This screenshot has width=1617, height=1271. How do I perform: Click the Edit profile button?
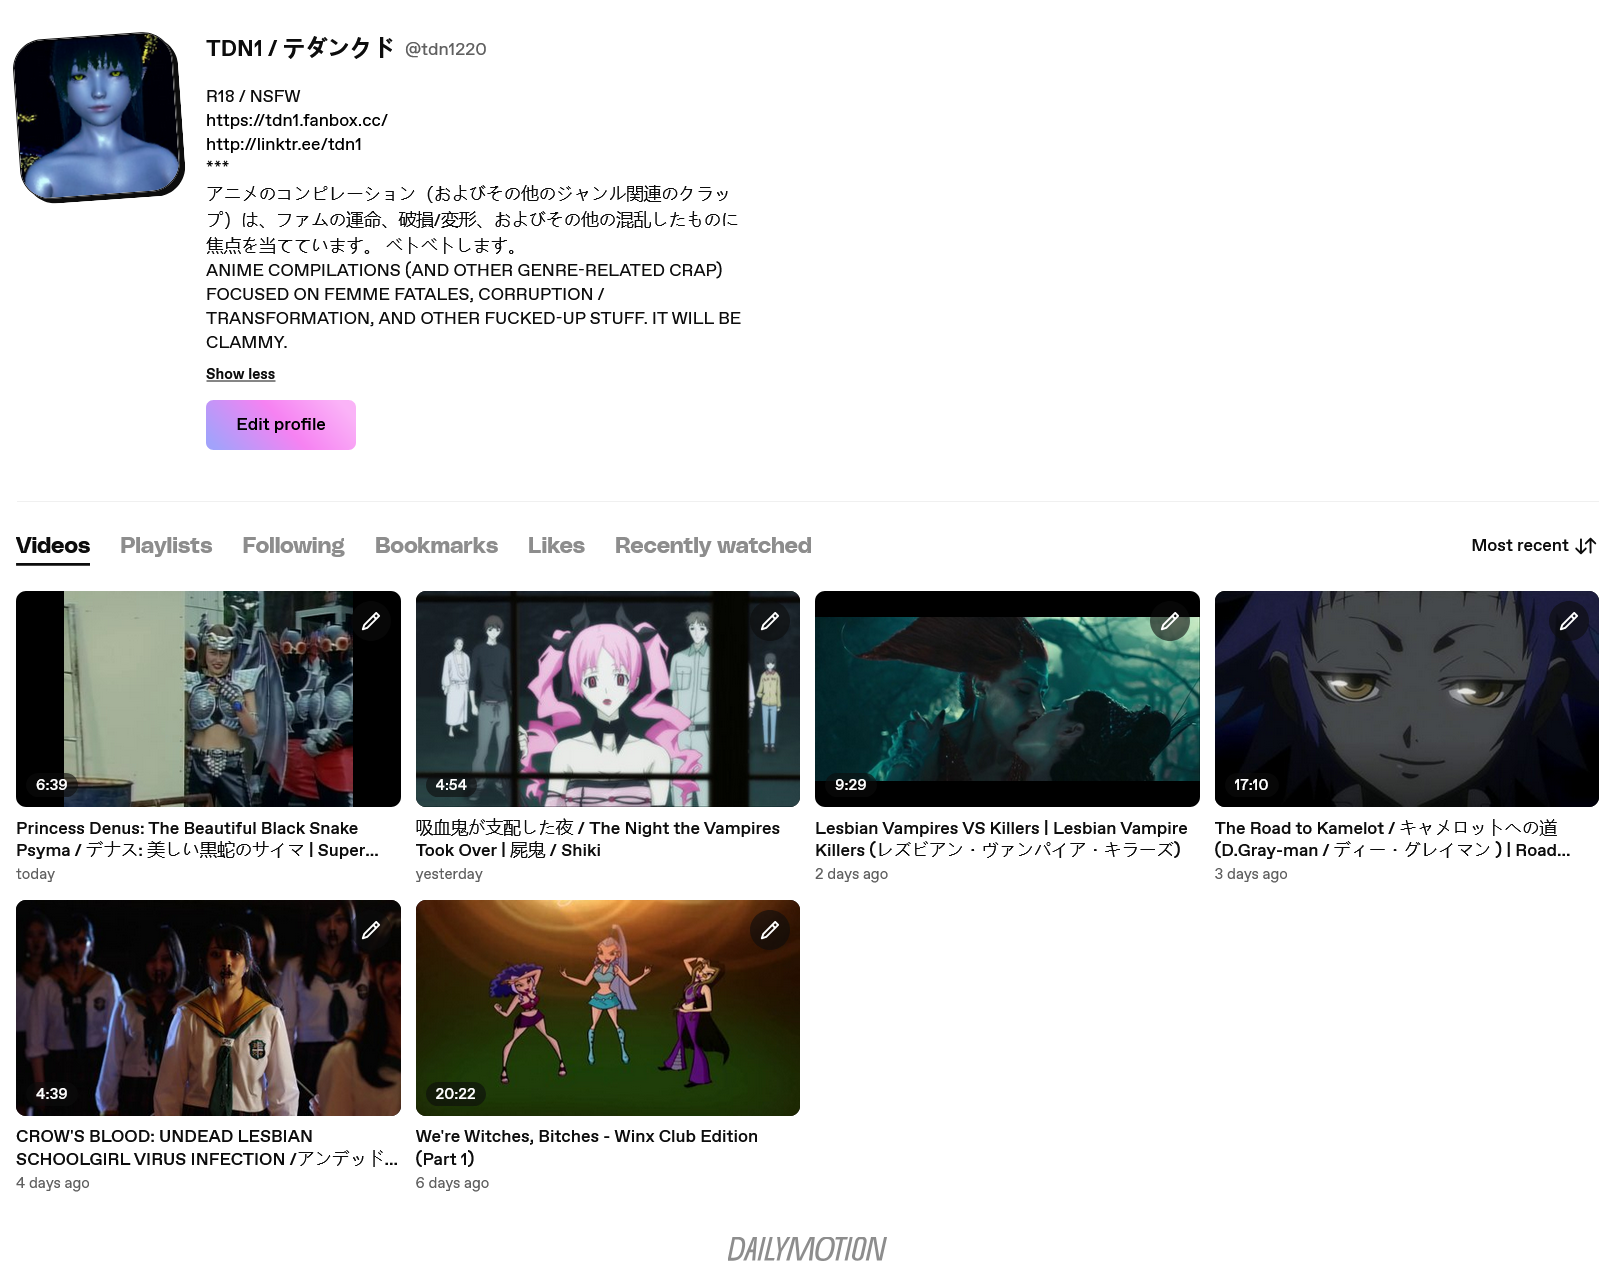coord(281,425)
